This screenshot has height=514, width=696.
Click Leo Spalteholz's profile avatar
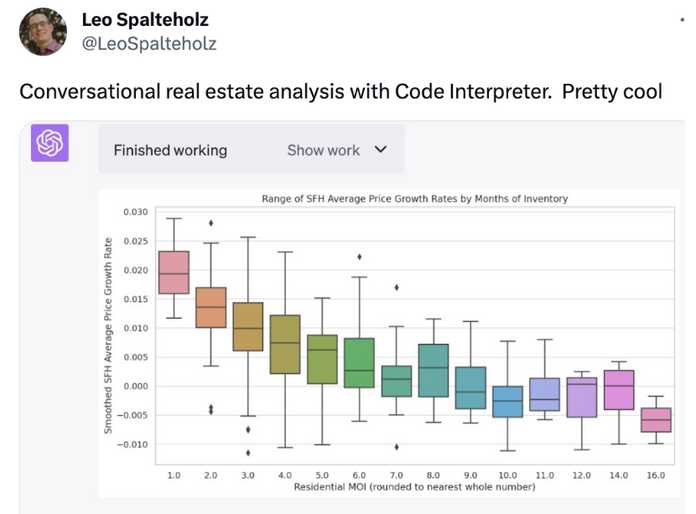pos(43,32)
